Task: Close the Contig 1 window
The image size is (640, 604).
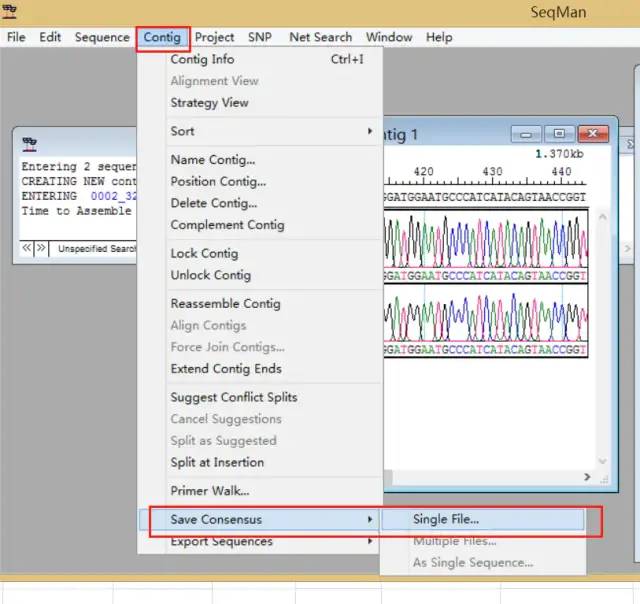Action: tap(593, 134)
